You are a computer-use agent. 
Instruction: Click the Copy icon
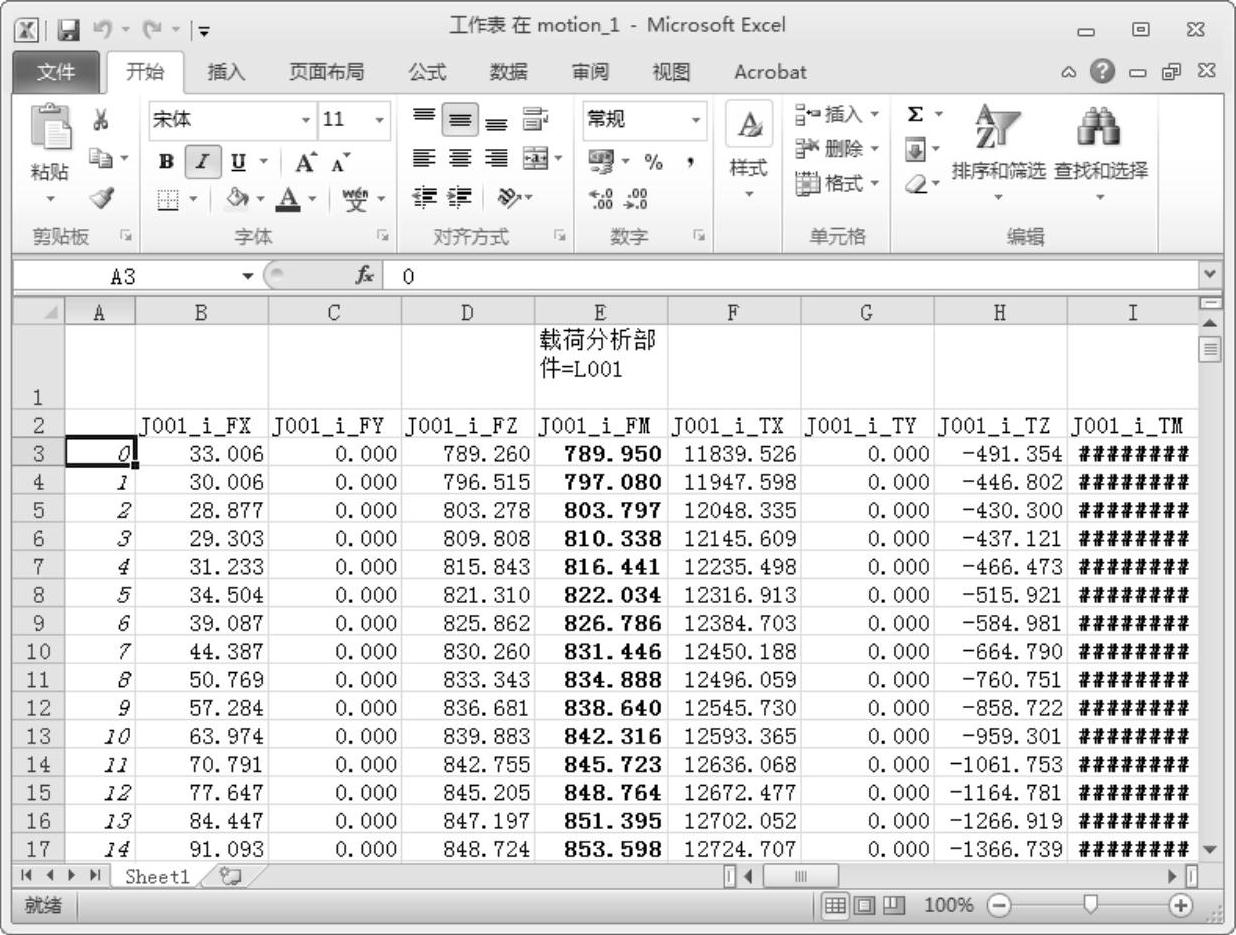[x=100, y=157]
